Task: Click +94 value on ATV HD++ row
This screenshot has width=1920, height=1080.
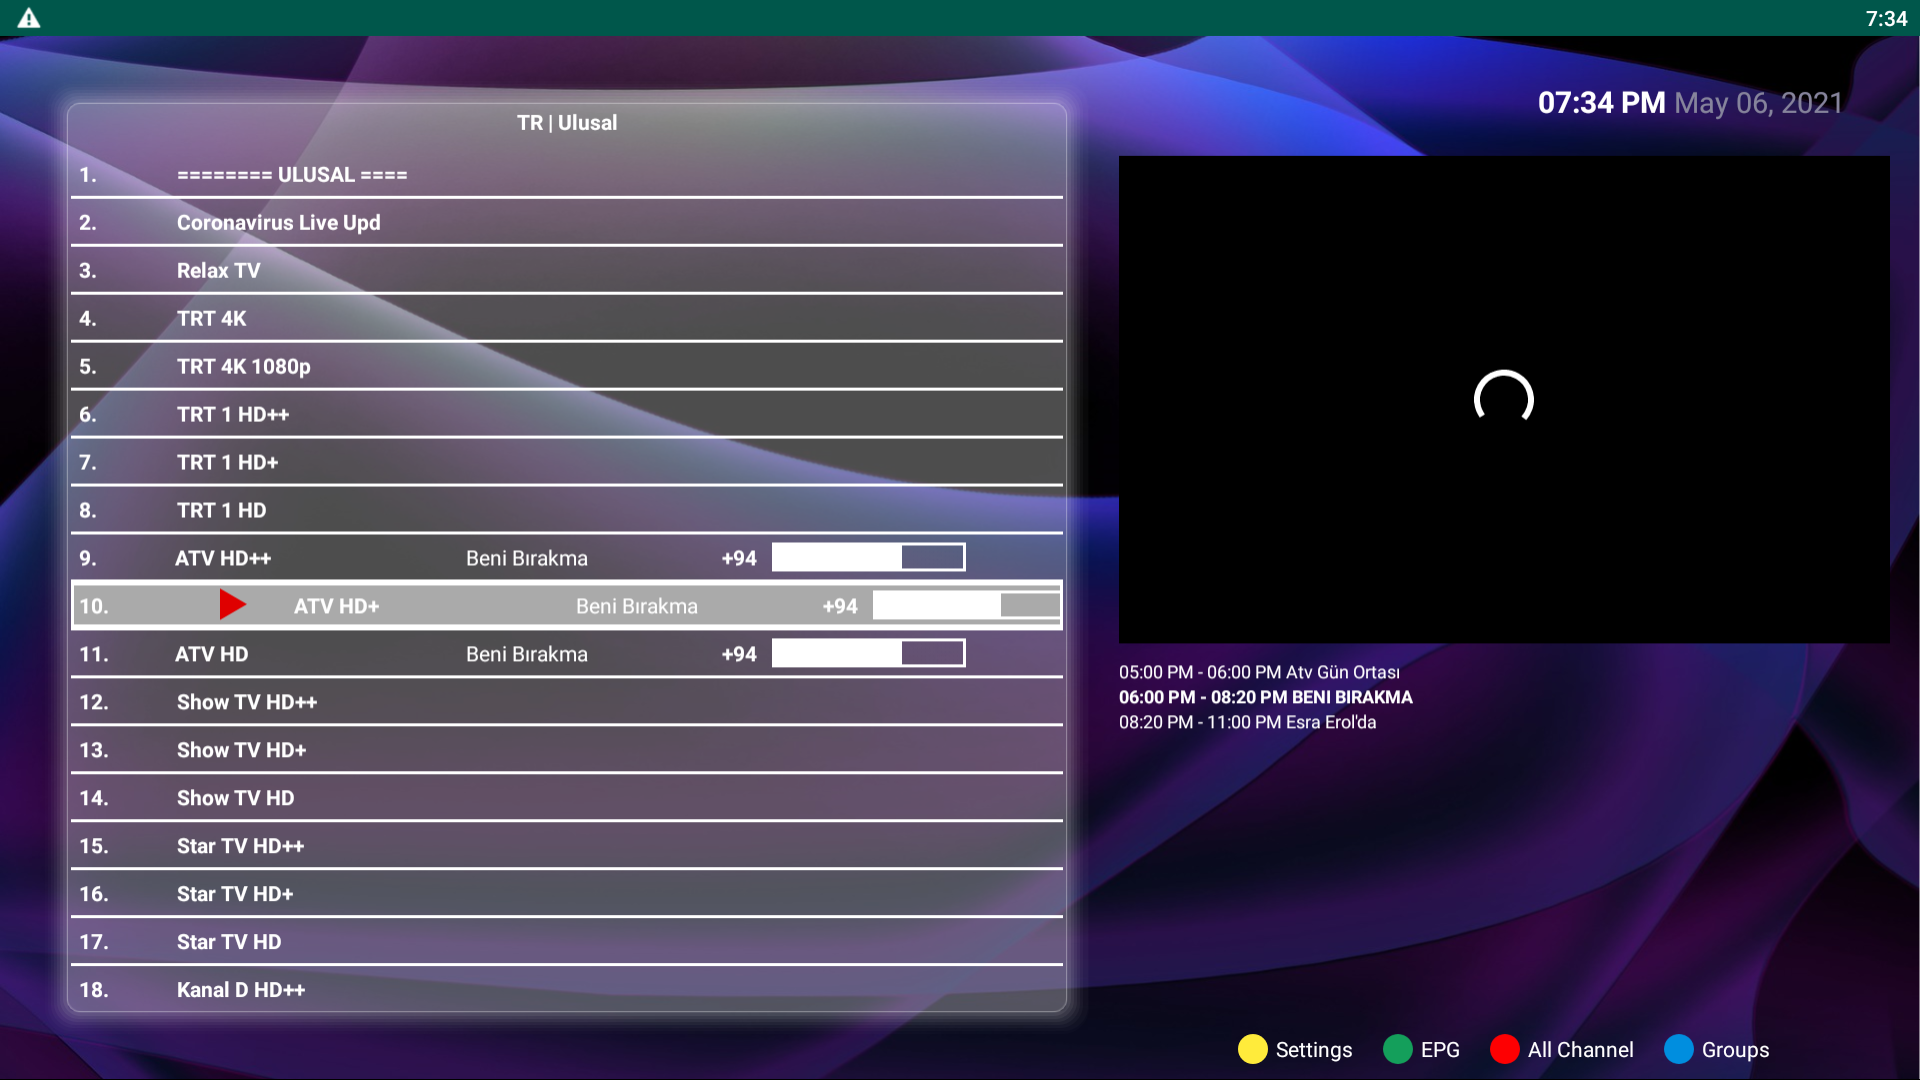Action: tap(739, 559)
